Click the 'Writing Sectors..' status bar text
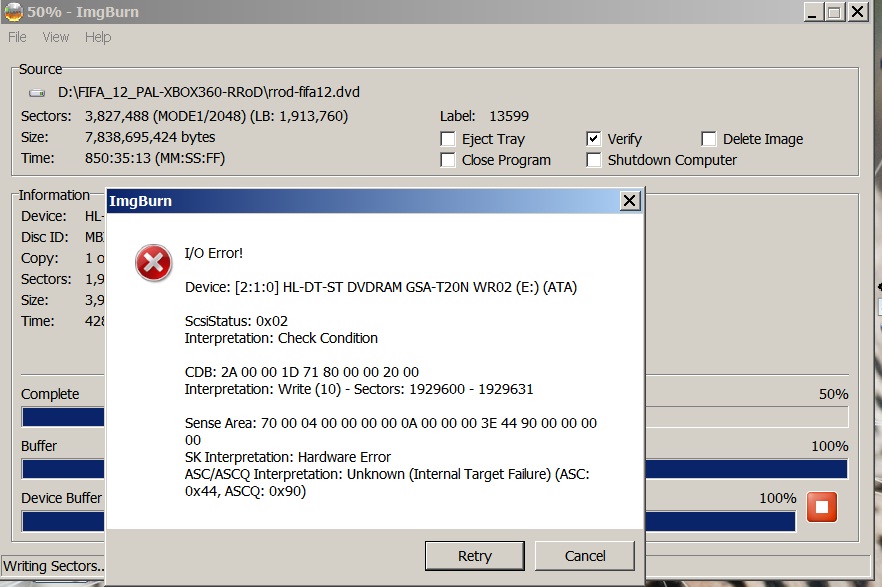Image resolution: width=882 pixels, height=587 pixels. coord(54,566)
